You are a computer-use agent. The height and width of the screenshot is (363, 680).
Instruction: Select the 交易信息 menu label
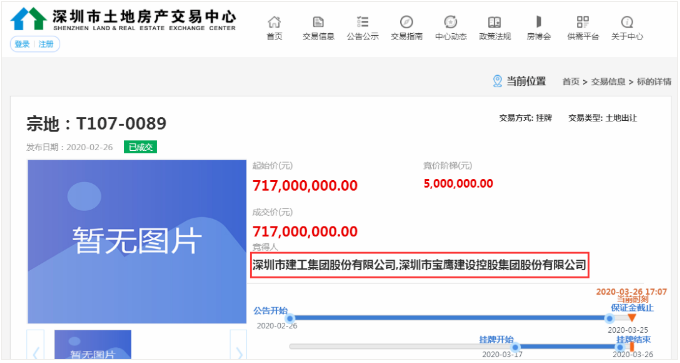coord(318,36)
